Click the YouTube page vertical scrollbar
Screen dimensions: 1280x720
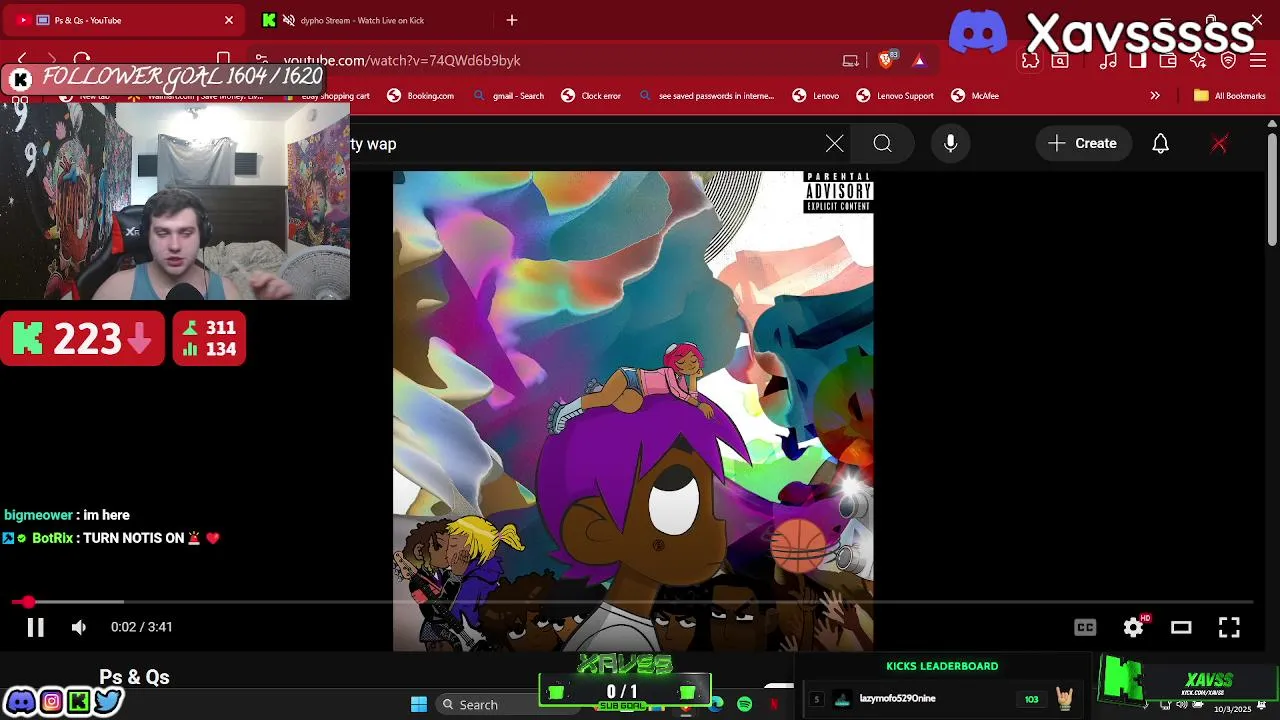pos(1272,190)
